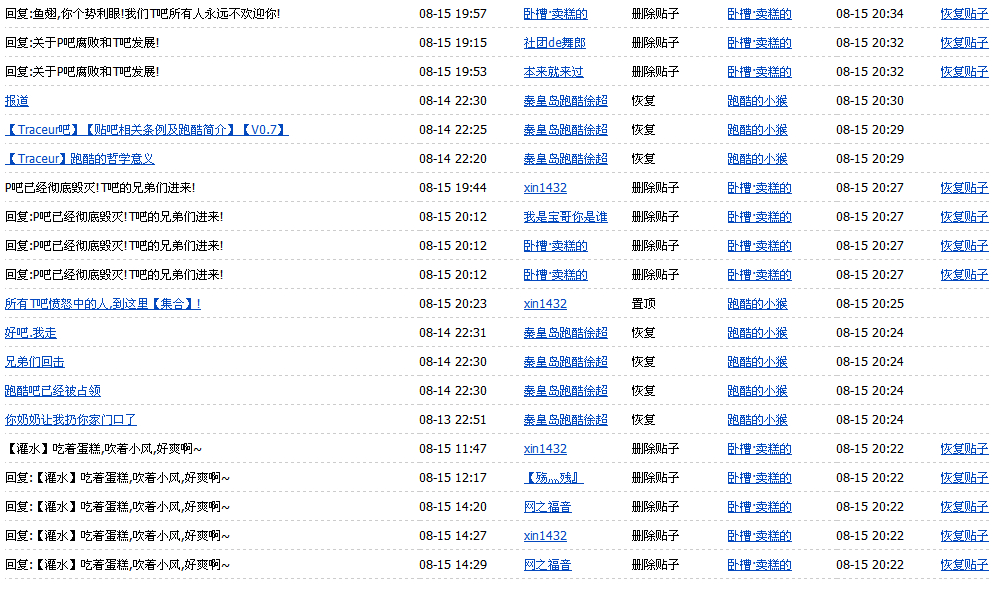This screenshot has width=1002, height=589.
Task: Open author xin1432 in the 08-15 19:44 row
Action: (545, 188)
